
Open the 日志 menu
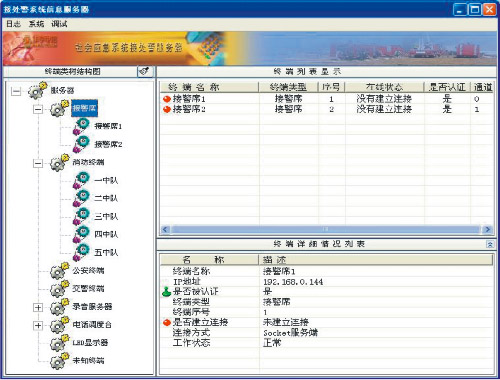coord(13,24)
